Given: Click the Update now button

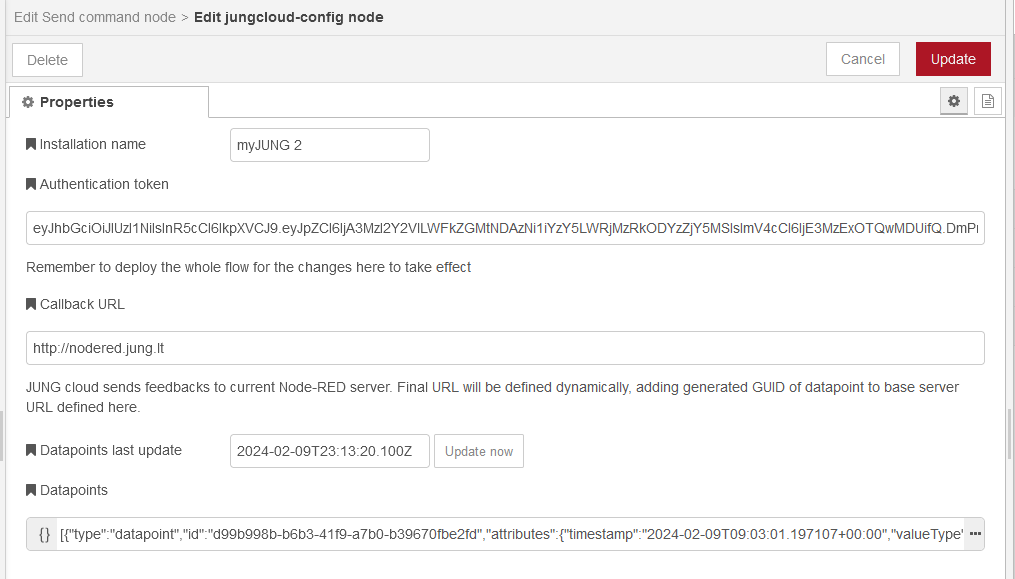Looking at the screenshot, I should coord(478,451).
